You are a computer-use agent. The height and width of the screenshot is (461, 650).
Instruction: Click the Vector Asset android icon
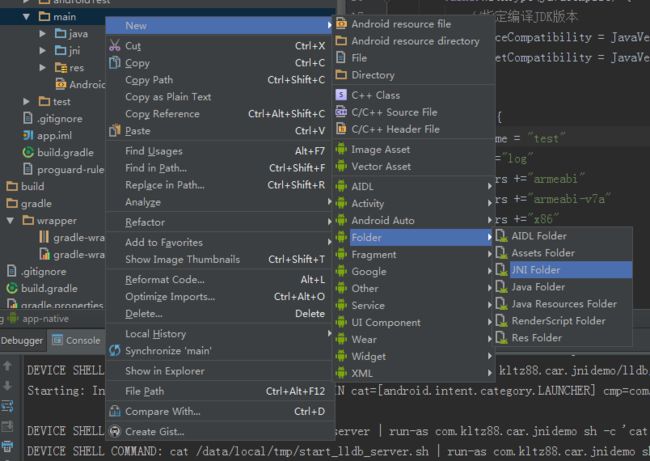[341, 166]
